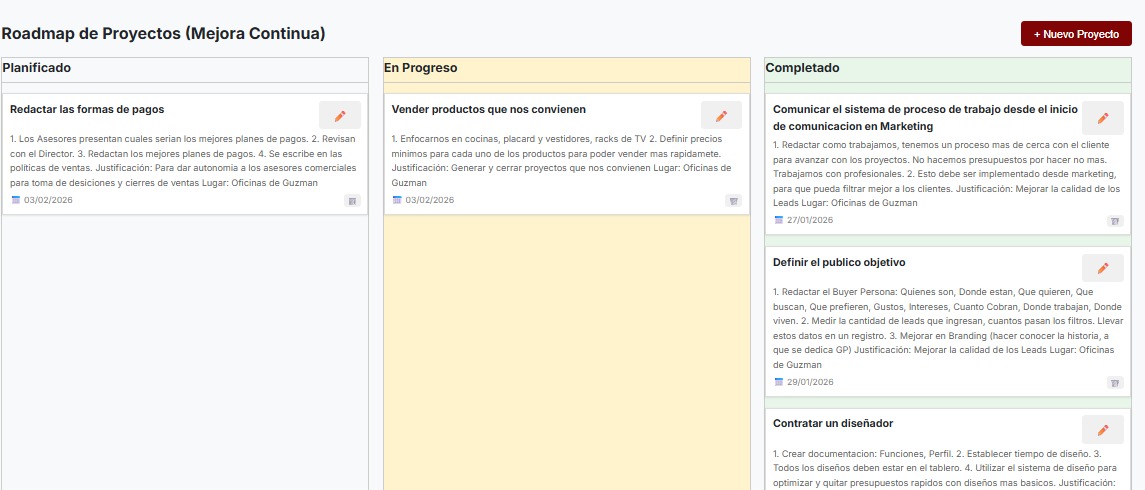The image size is (1145, 490).
Task: Click the 03/02/2026 date in Planificado
Action: pos(48,200)
